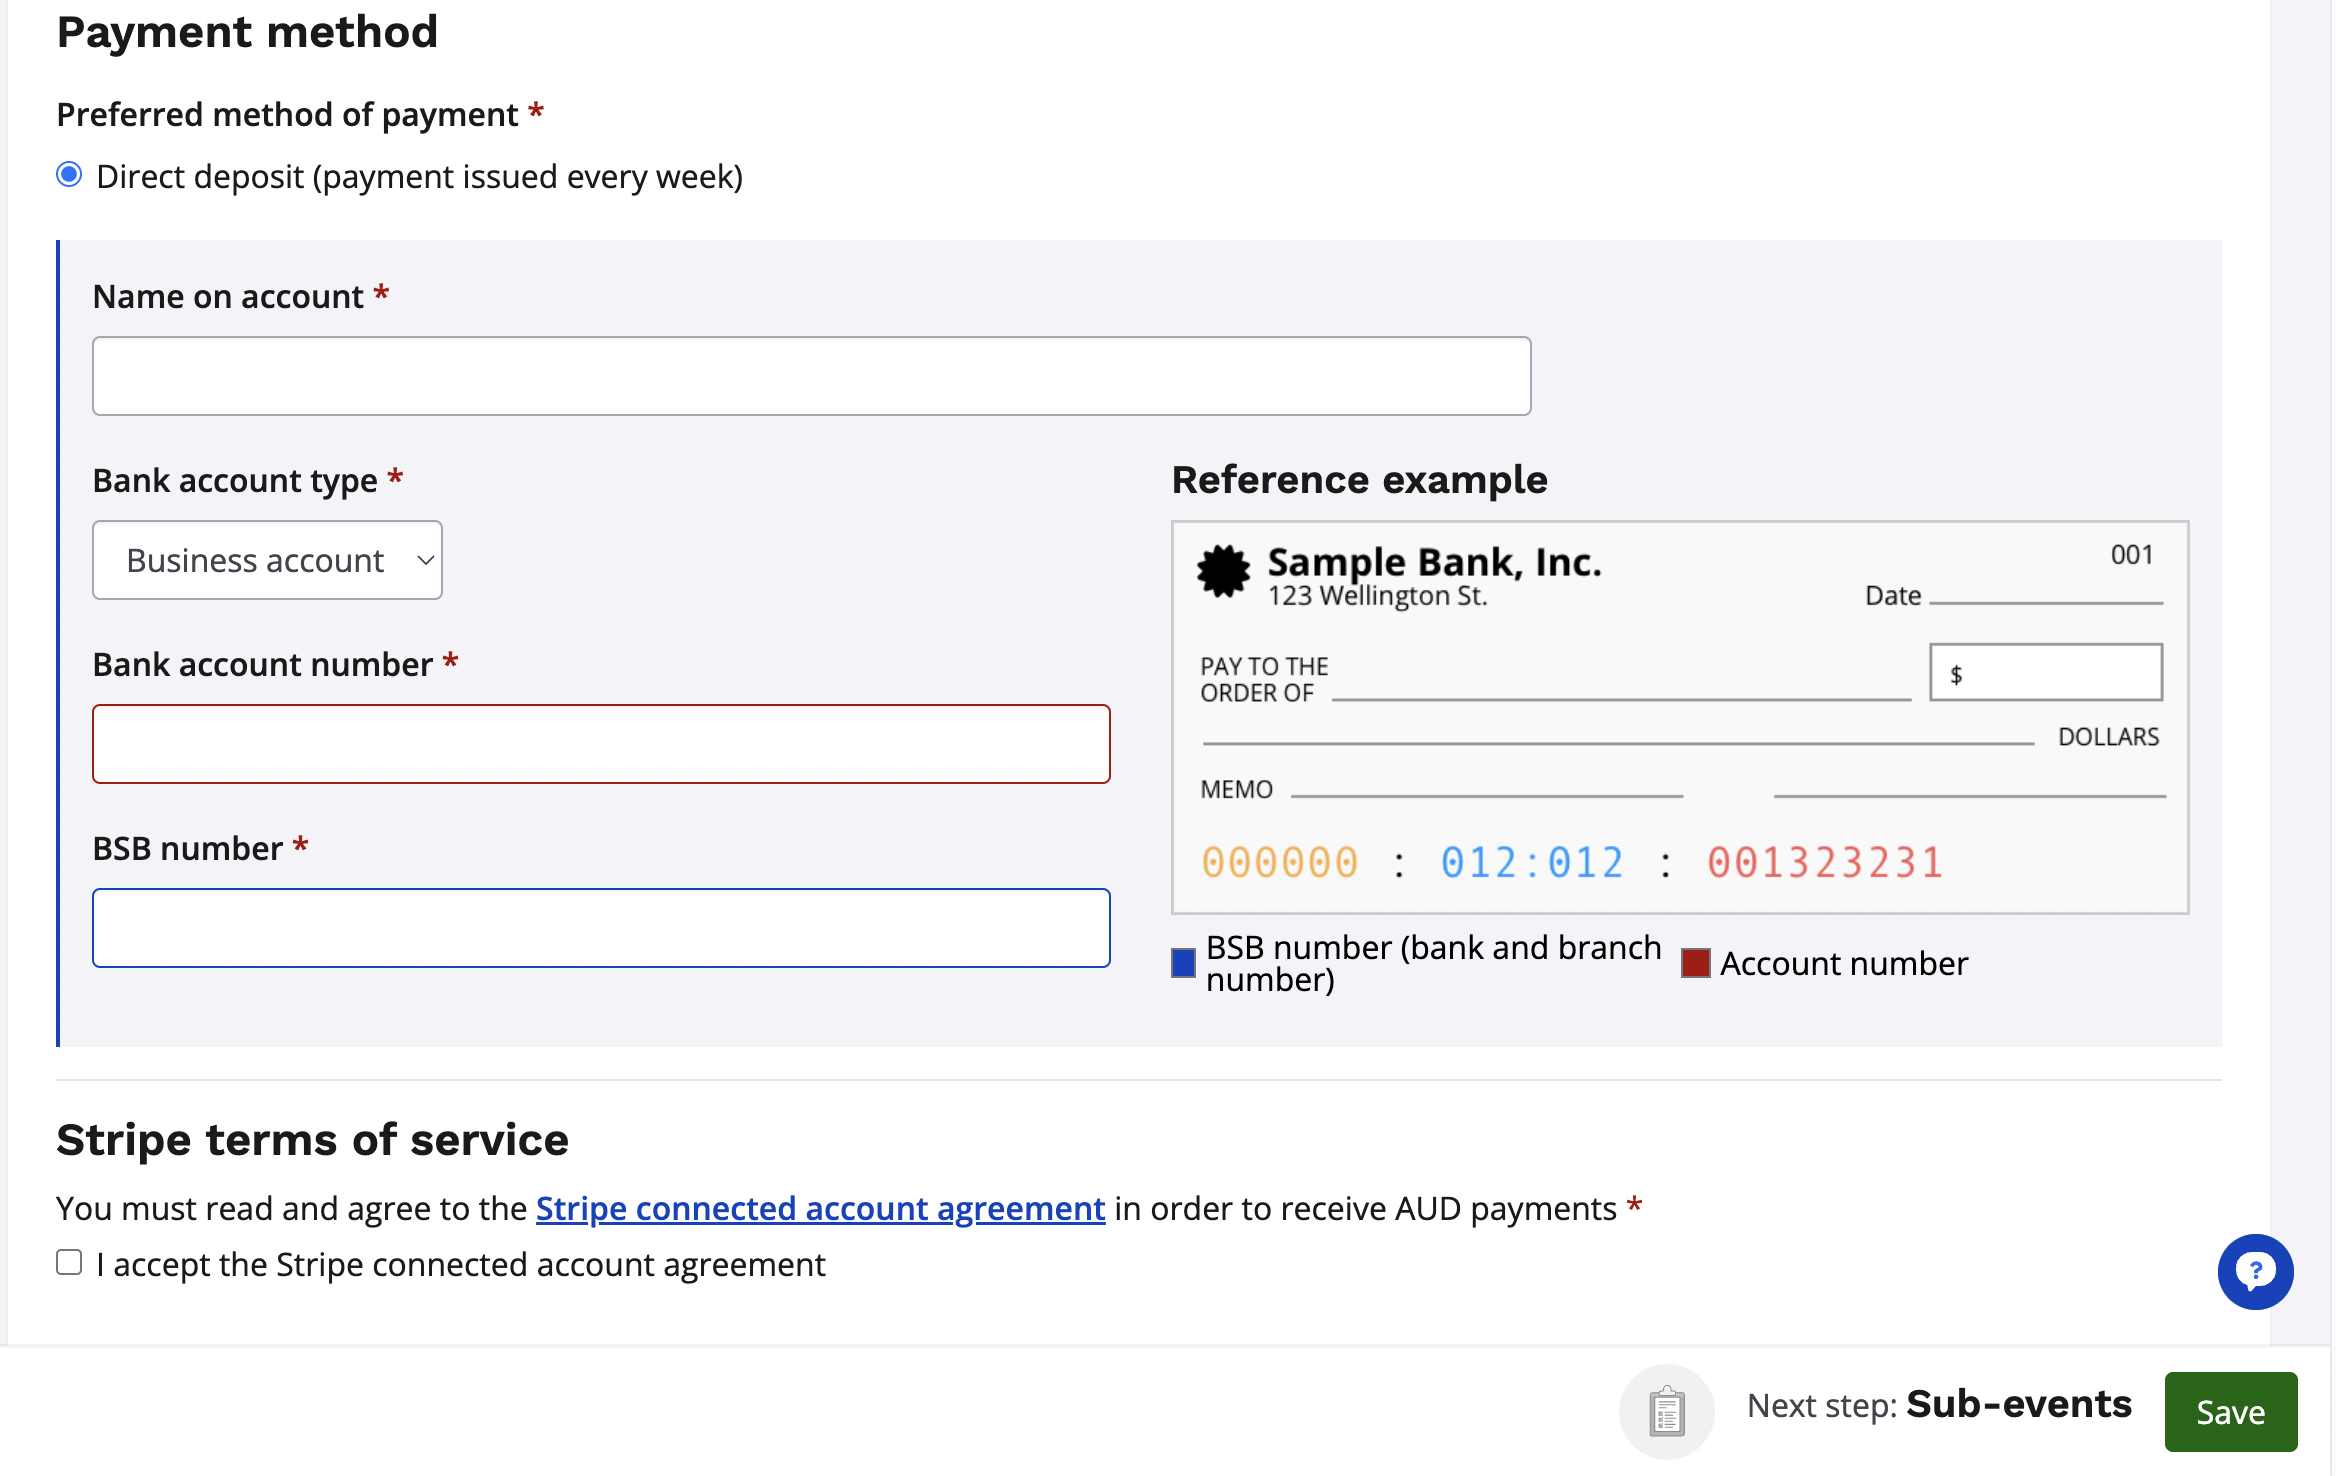Click the Sample Bank starburst logo
Screen dimensions: 2336x1476
[1223, 571]
